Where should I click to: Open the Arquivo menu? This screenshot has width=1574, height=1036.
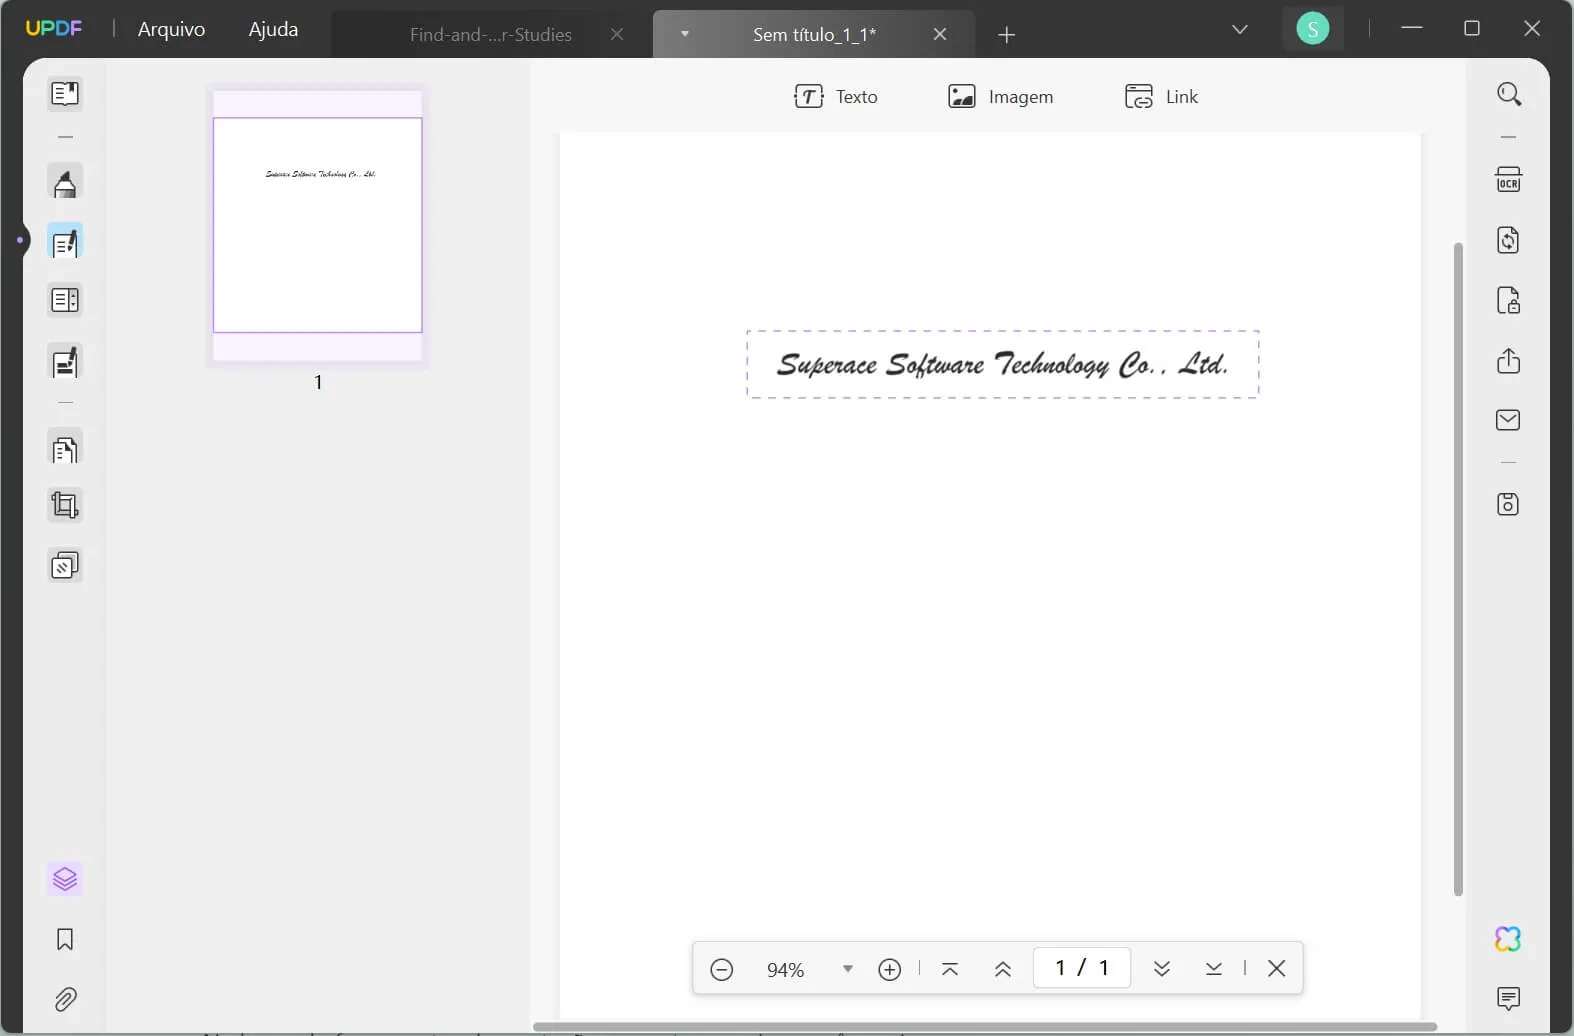pyautogui.click(x=171, y=29)
